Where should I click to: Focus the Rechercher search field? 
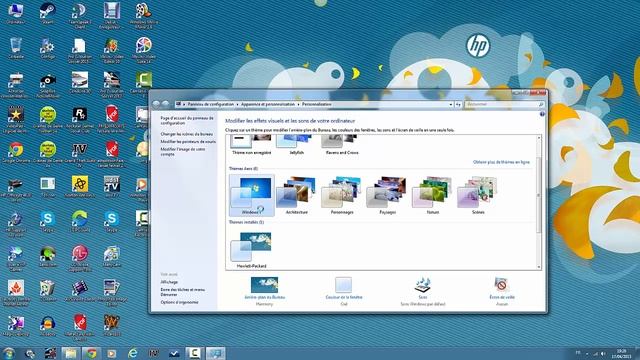click(504, 104)
